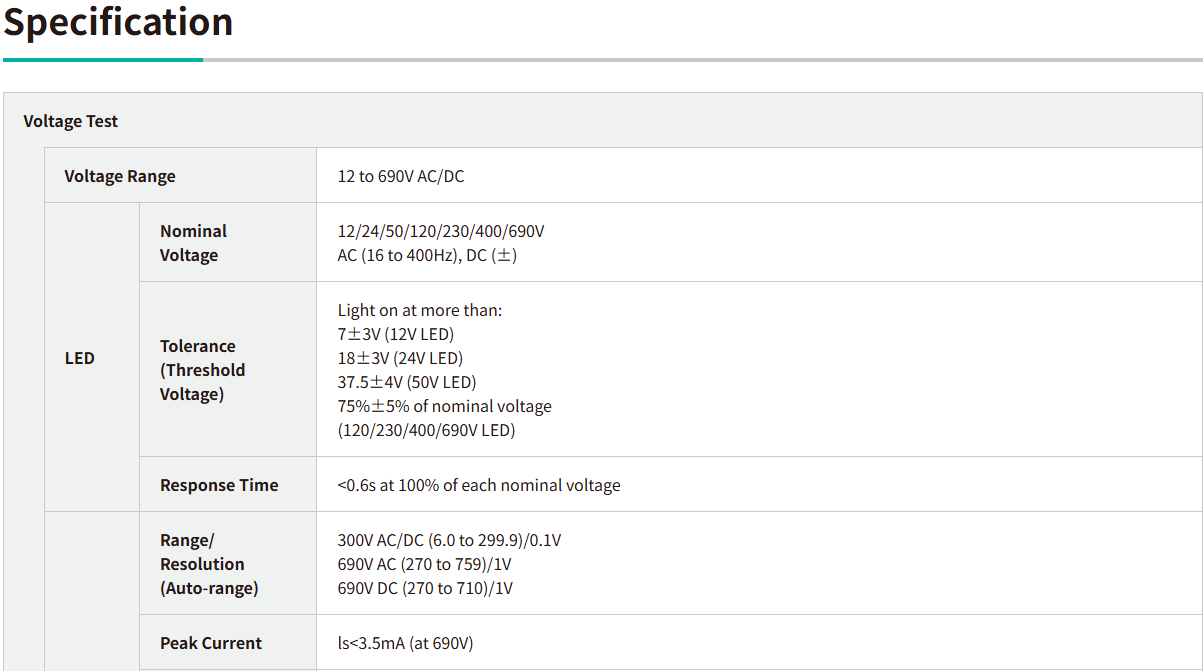Click the Peak Current row label
The height and width of the screenshot is (671, 1203).
click(211, 643)
